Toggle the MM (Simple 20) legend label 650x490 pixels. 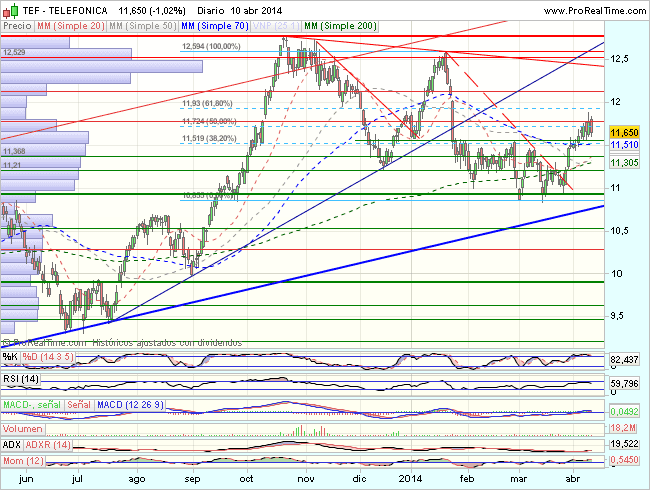pyautogui.click(x=70, y=26)
